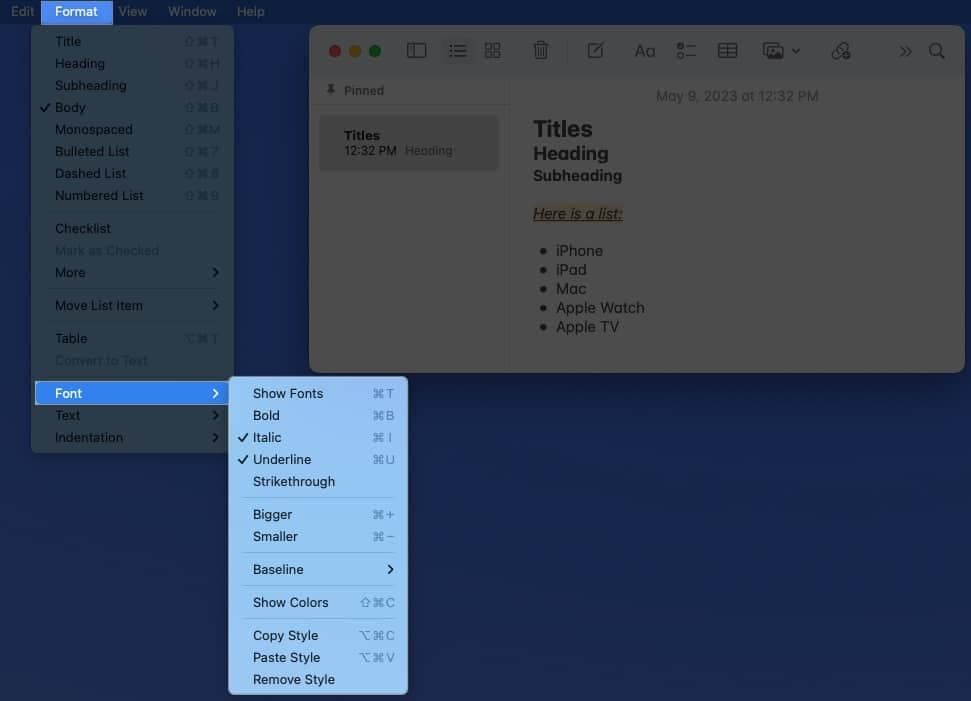This screenshot has width=971, height=701.
Task: Make text Smaller from Font submenu
Action: click(x=318, y=537)
